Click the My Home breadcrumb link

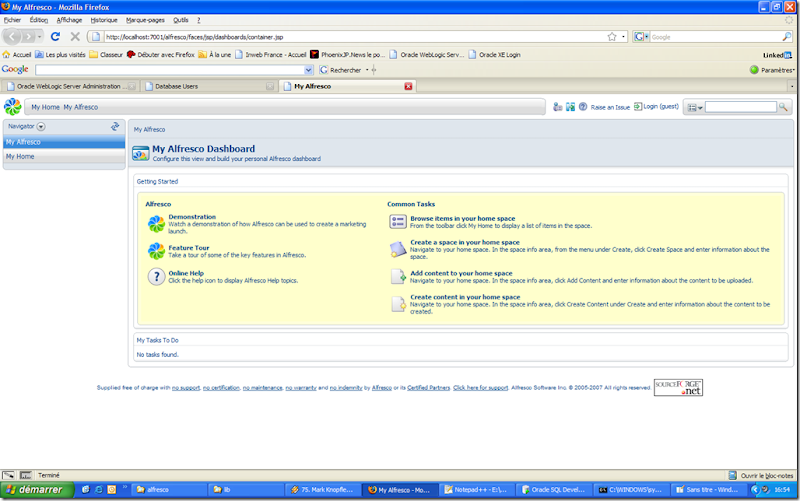(x=45, y=107)
